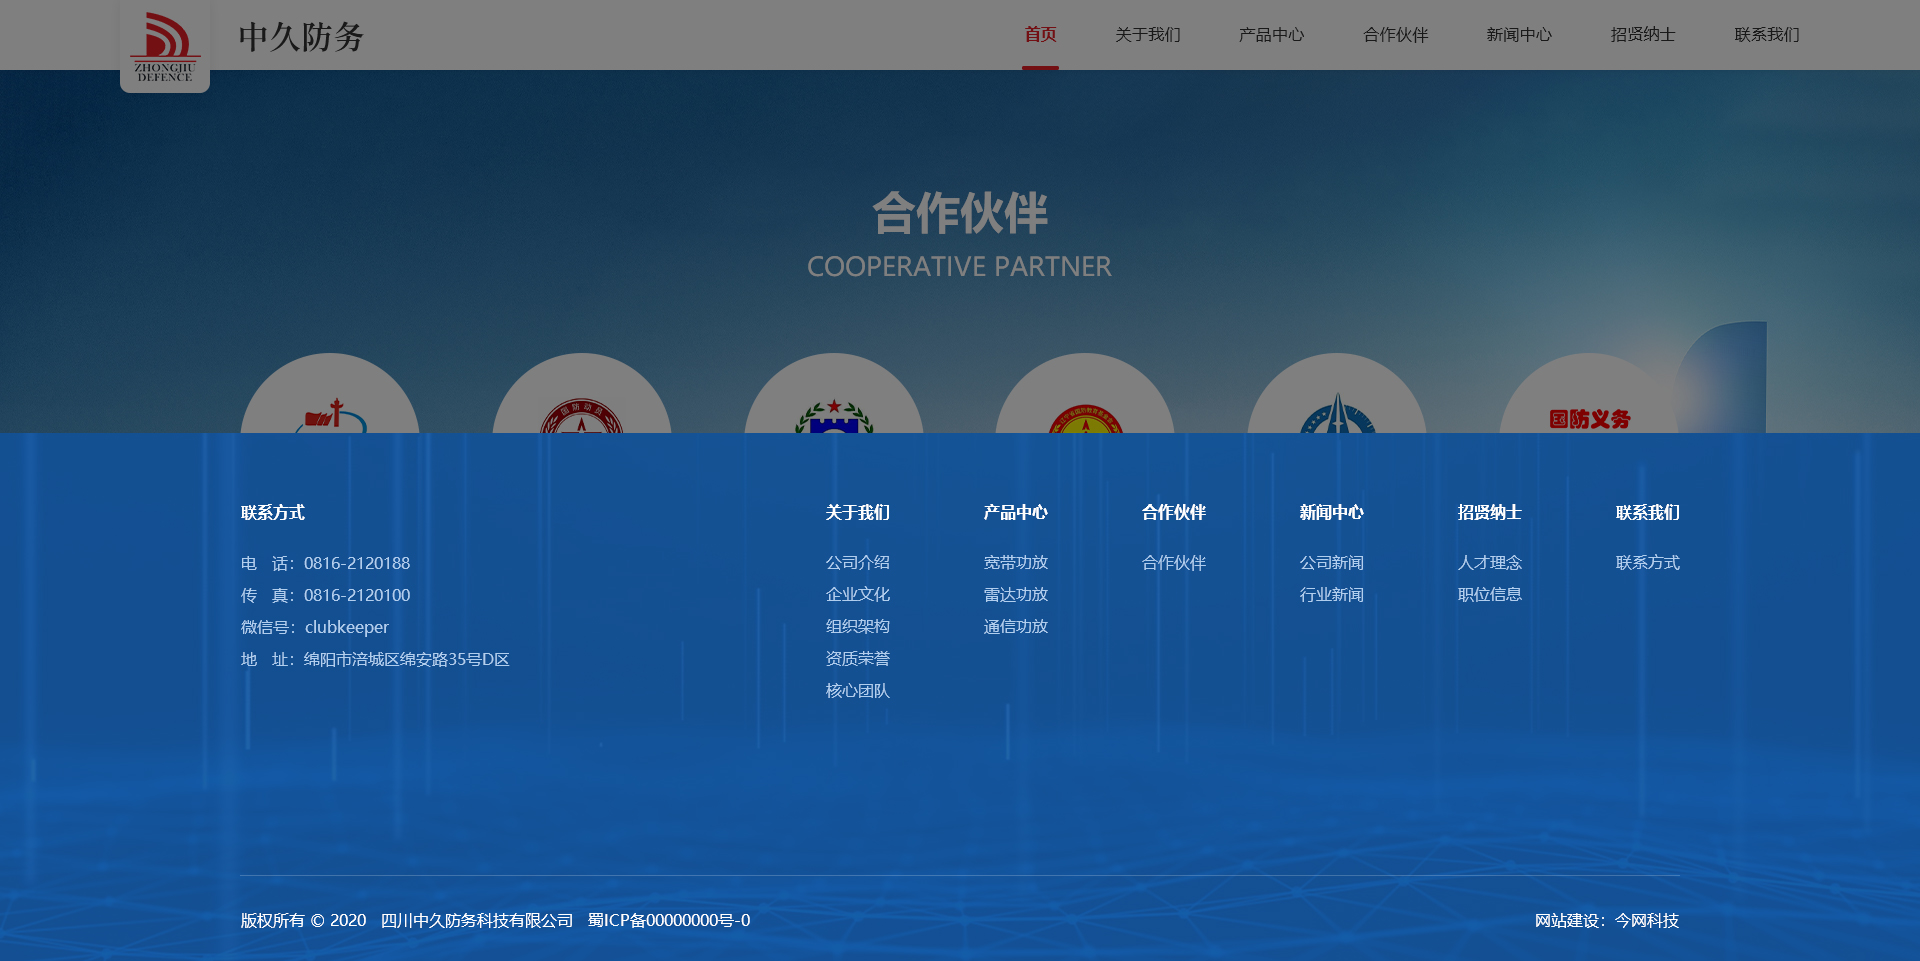Go to 首页 in the top navigation
The width and height of the screenshot is (1920, 961).
click(x=1040, y=35)
